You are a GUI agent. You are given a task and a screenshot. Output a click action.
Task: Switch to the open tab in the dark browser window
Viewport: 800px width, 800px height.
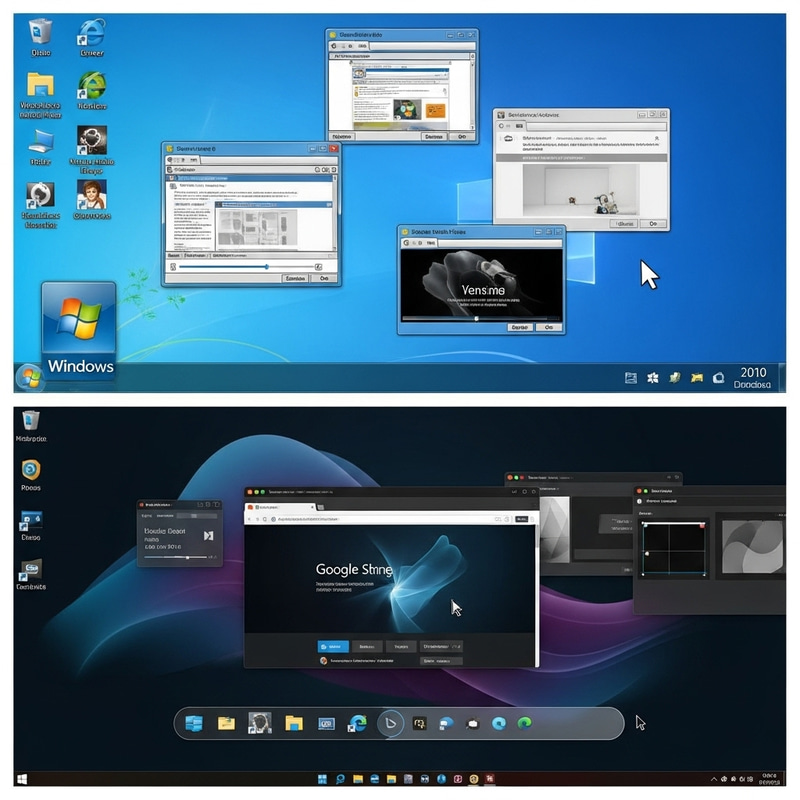pos(280,507)
